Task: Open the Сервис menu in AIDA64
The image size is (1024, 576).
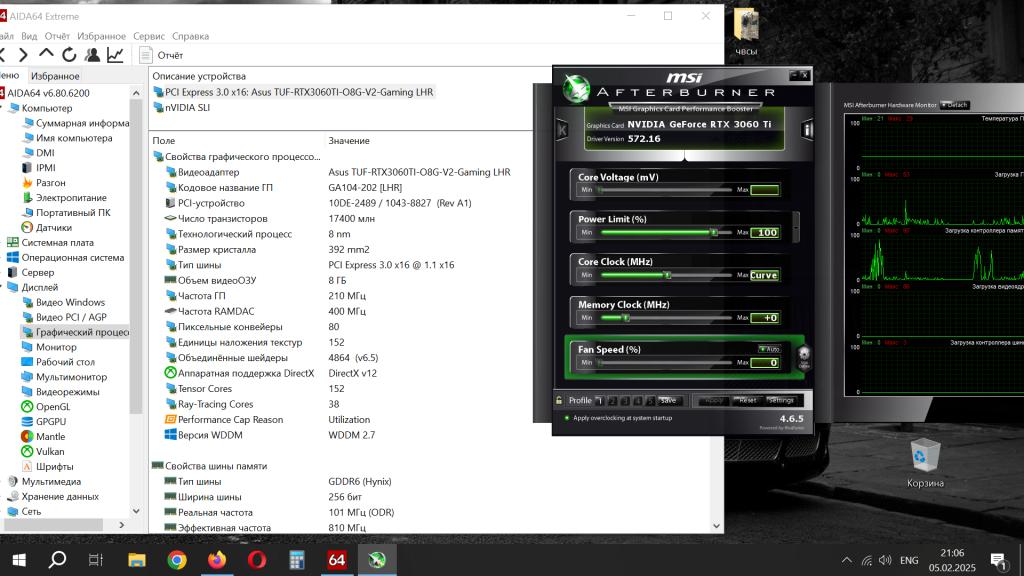Action: click(x=149, y=36)
